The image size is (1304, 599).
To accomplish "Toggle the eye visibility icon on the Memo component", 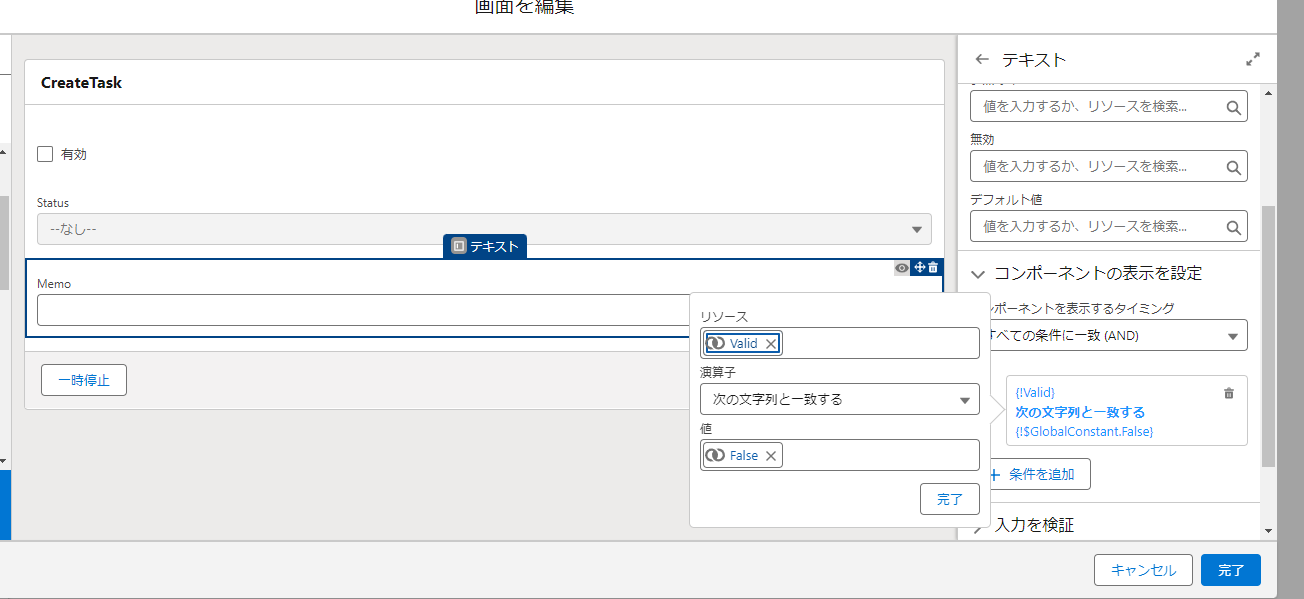I will click(x=901, y=267).
